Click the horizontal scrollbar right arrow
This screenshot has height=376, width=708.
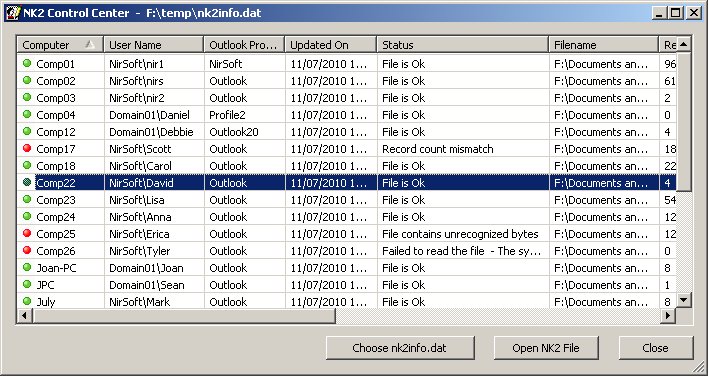pos(668,316)
